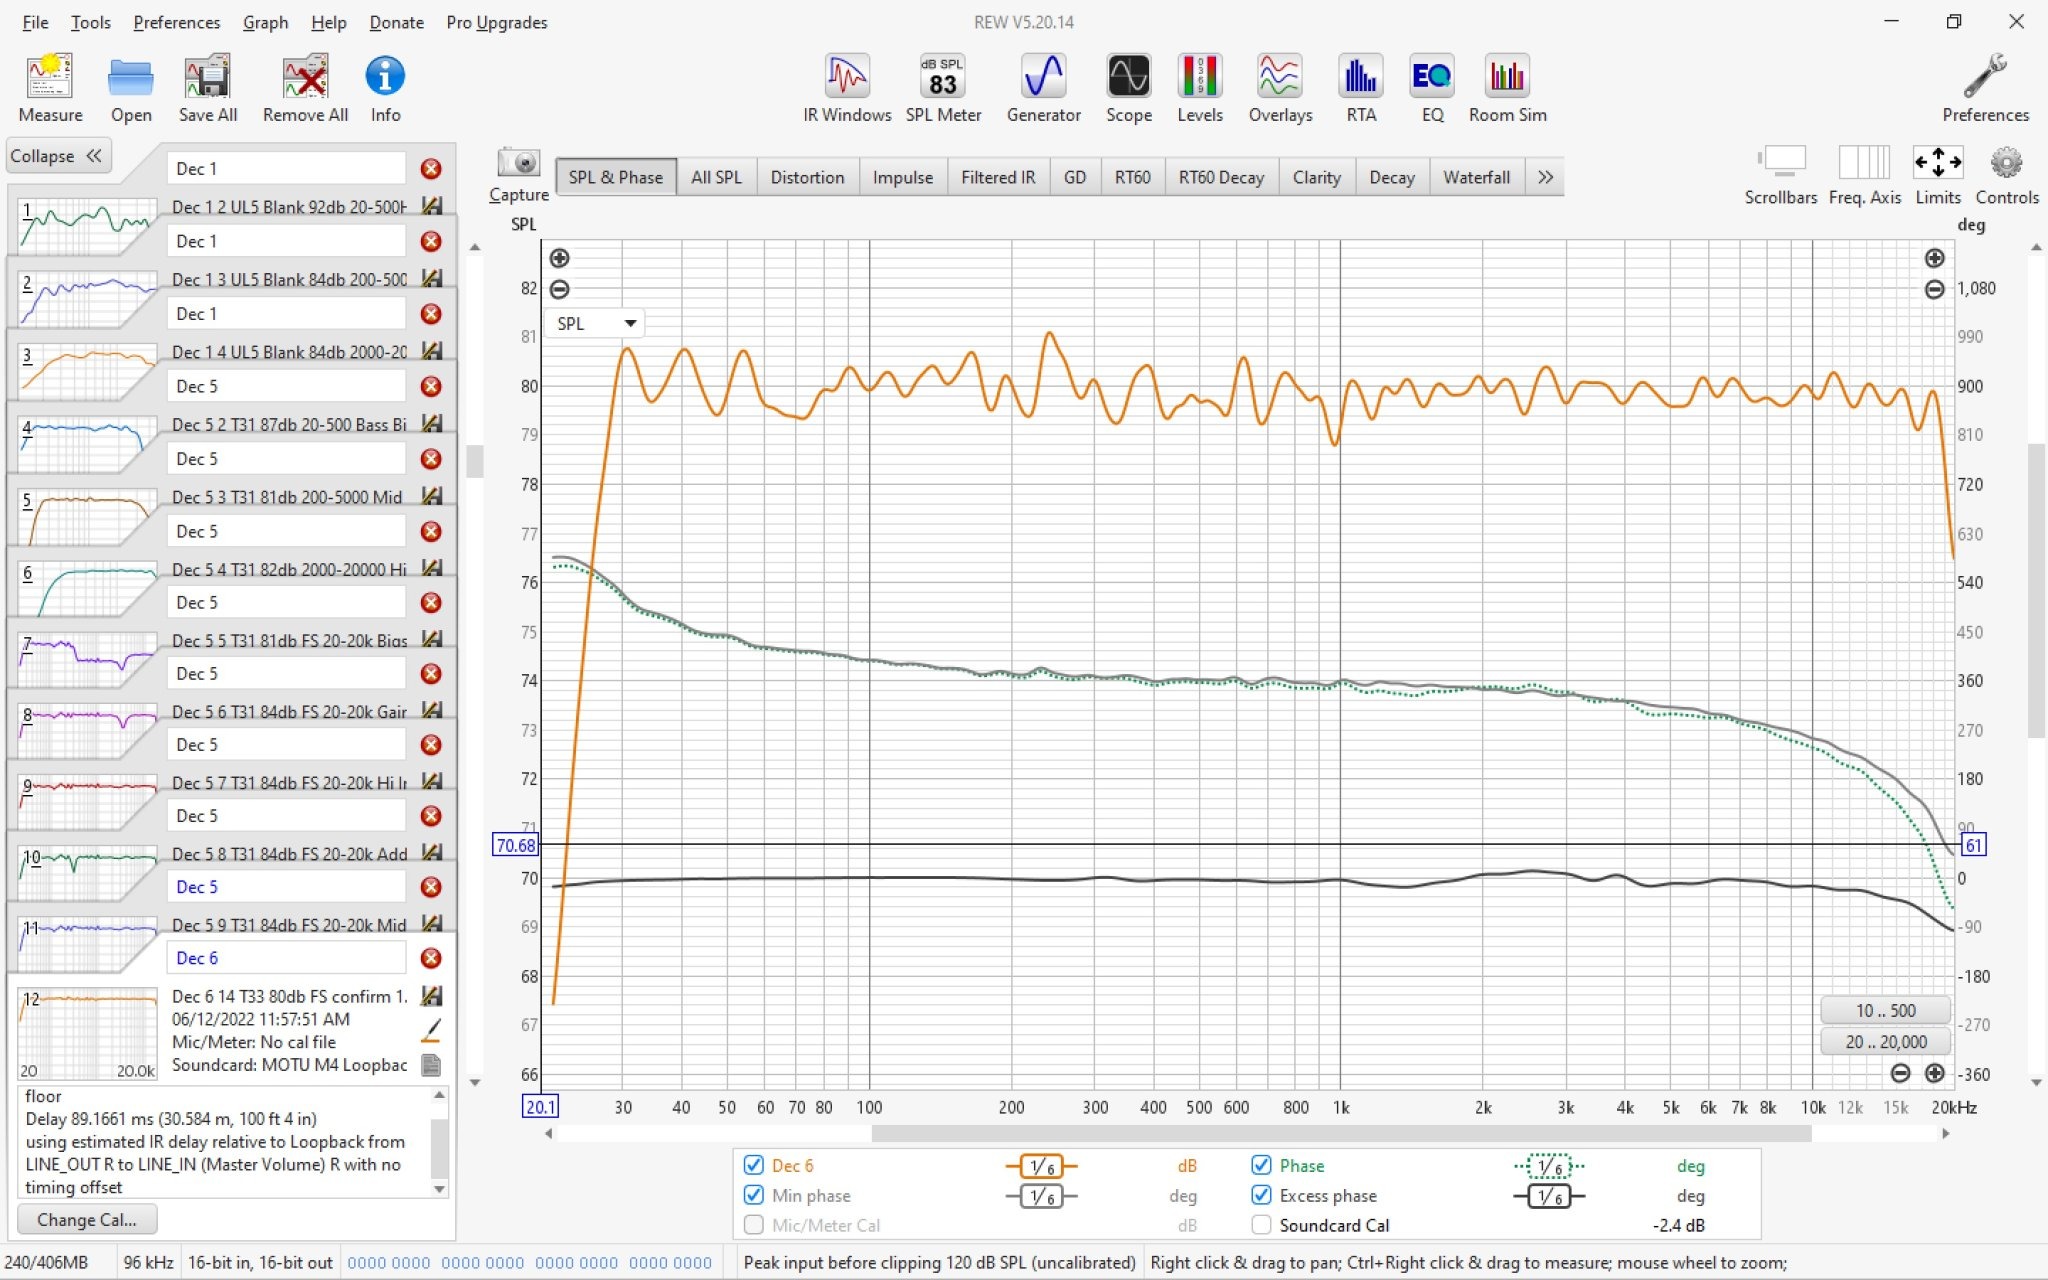Open smoothing selector for Min phase
Image resolution: width=2048 pixels, height=1280 pixels.
point(1041,1196)
